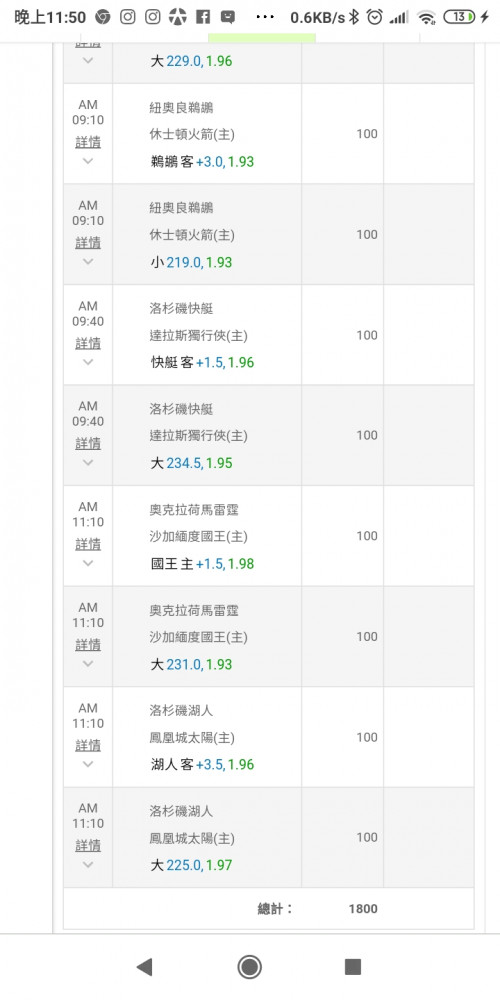Viewport: 500px width, 1000px height.
Task: Tap the Android recent apps square
Action: pyautogui.click(x=353, y=967)
